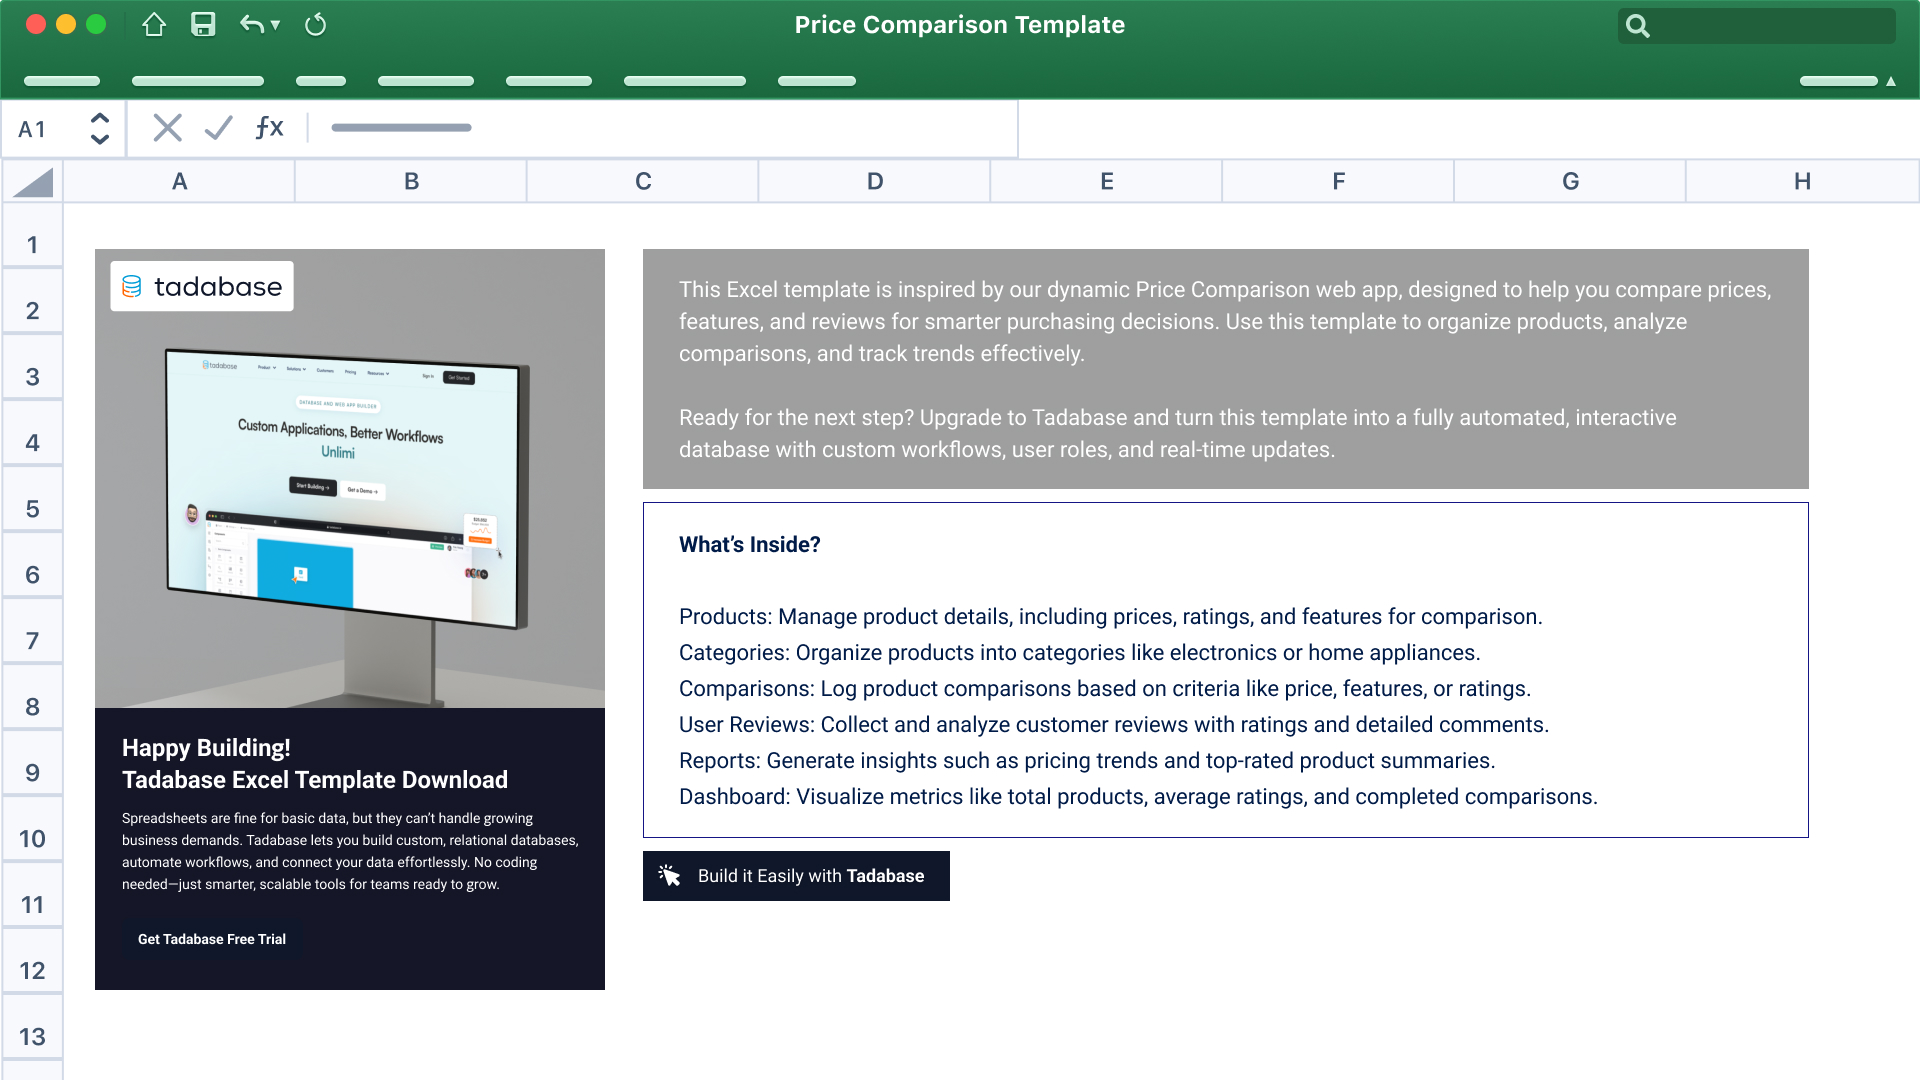Click the Select All corner triangle

click(x=33, y=182)
